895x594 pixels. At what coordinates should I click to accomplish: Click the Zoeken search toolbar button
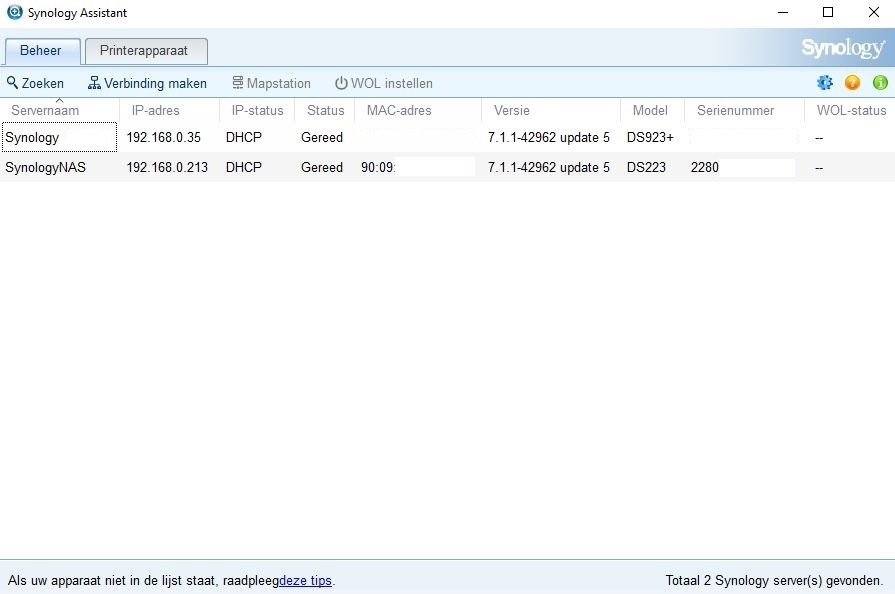35,83
